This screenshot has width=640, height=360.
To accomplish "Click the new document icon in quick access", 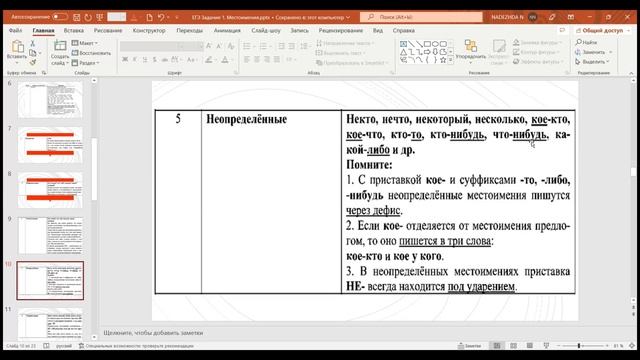I will coord(149,17).
